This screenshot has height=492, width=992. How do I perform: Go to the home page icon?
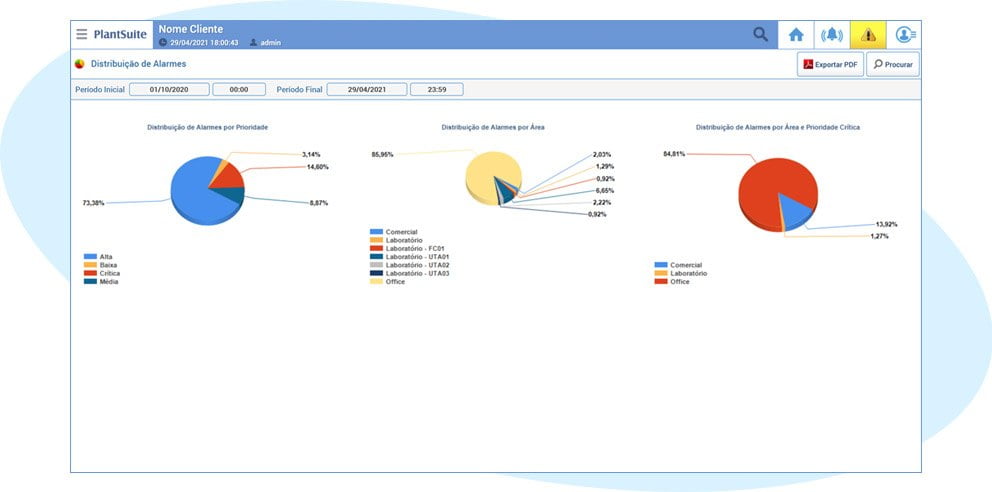[x=796, y=35]
